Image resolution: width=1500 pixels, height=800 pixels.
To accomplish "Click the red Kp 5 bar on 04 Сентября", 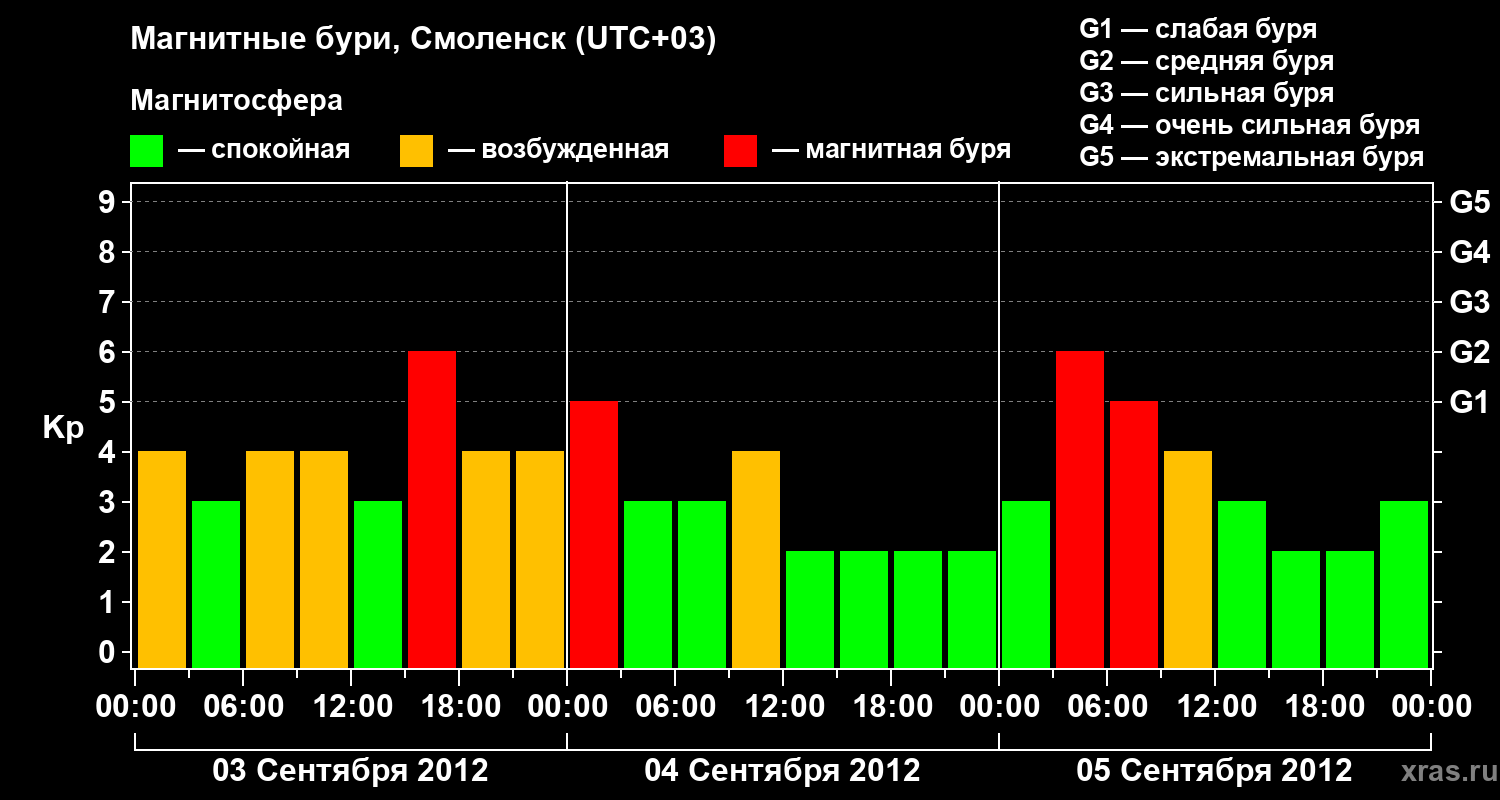I will [x=594, y=535].
